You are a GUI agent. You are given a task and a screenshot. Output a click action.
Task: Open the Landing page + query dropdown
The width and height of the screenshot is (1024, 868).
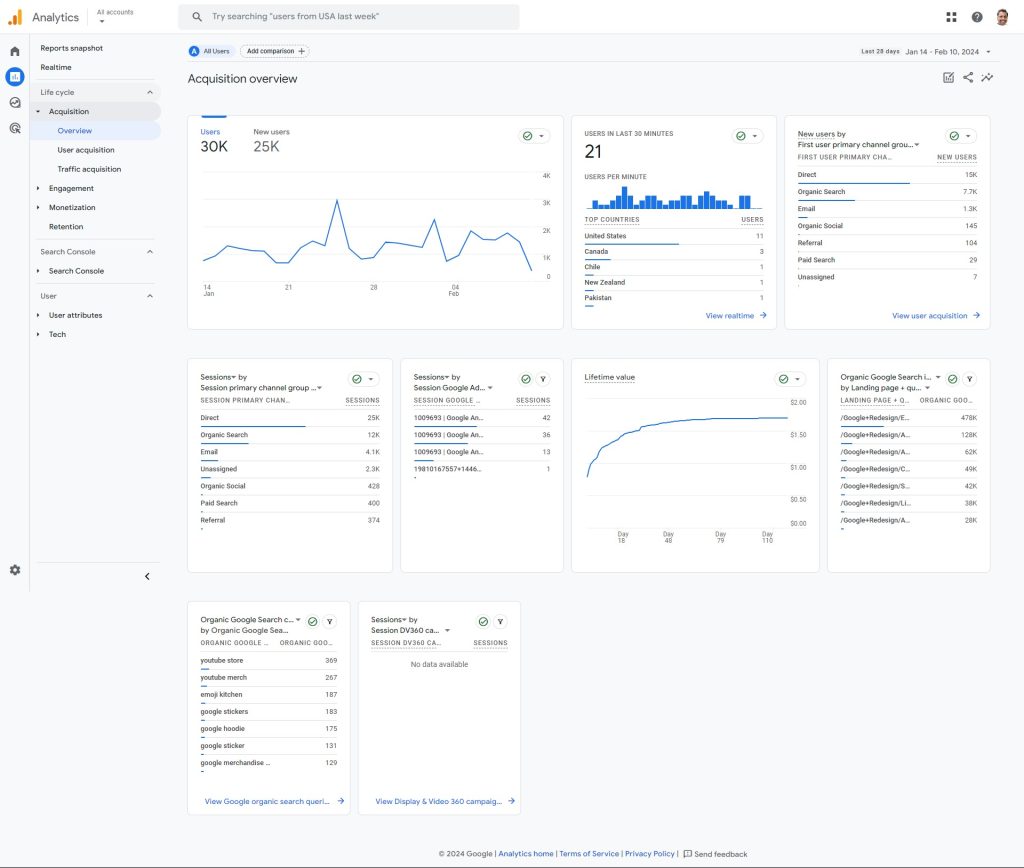pyautogui.click(x=885, y=388)
